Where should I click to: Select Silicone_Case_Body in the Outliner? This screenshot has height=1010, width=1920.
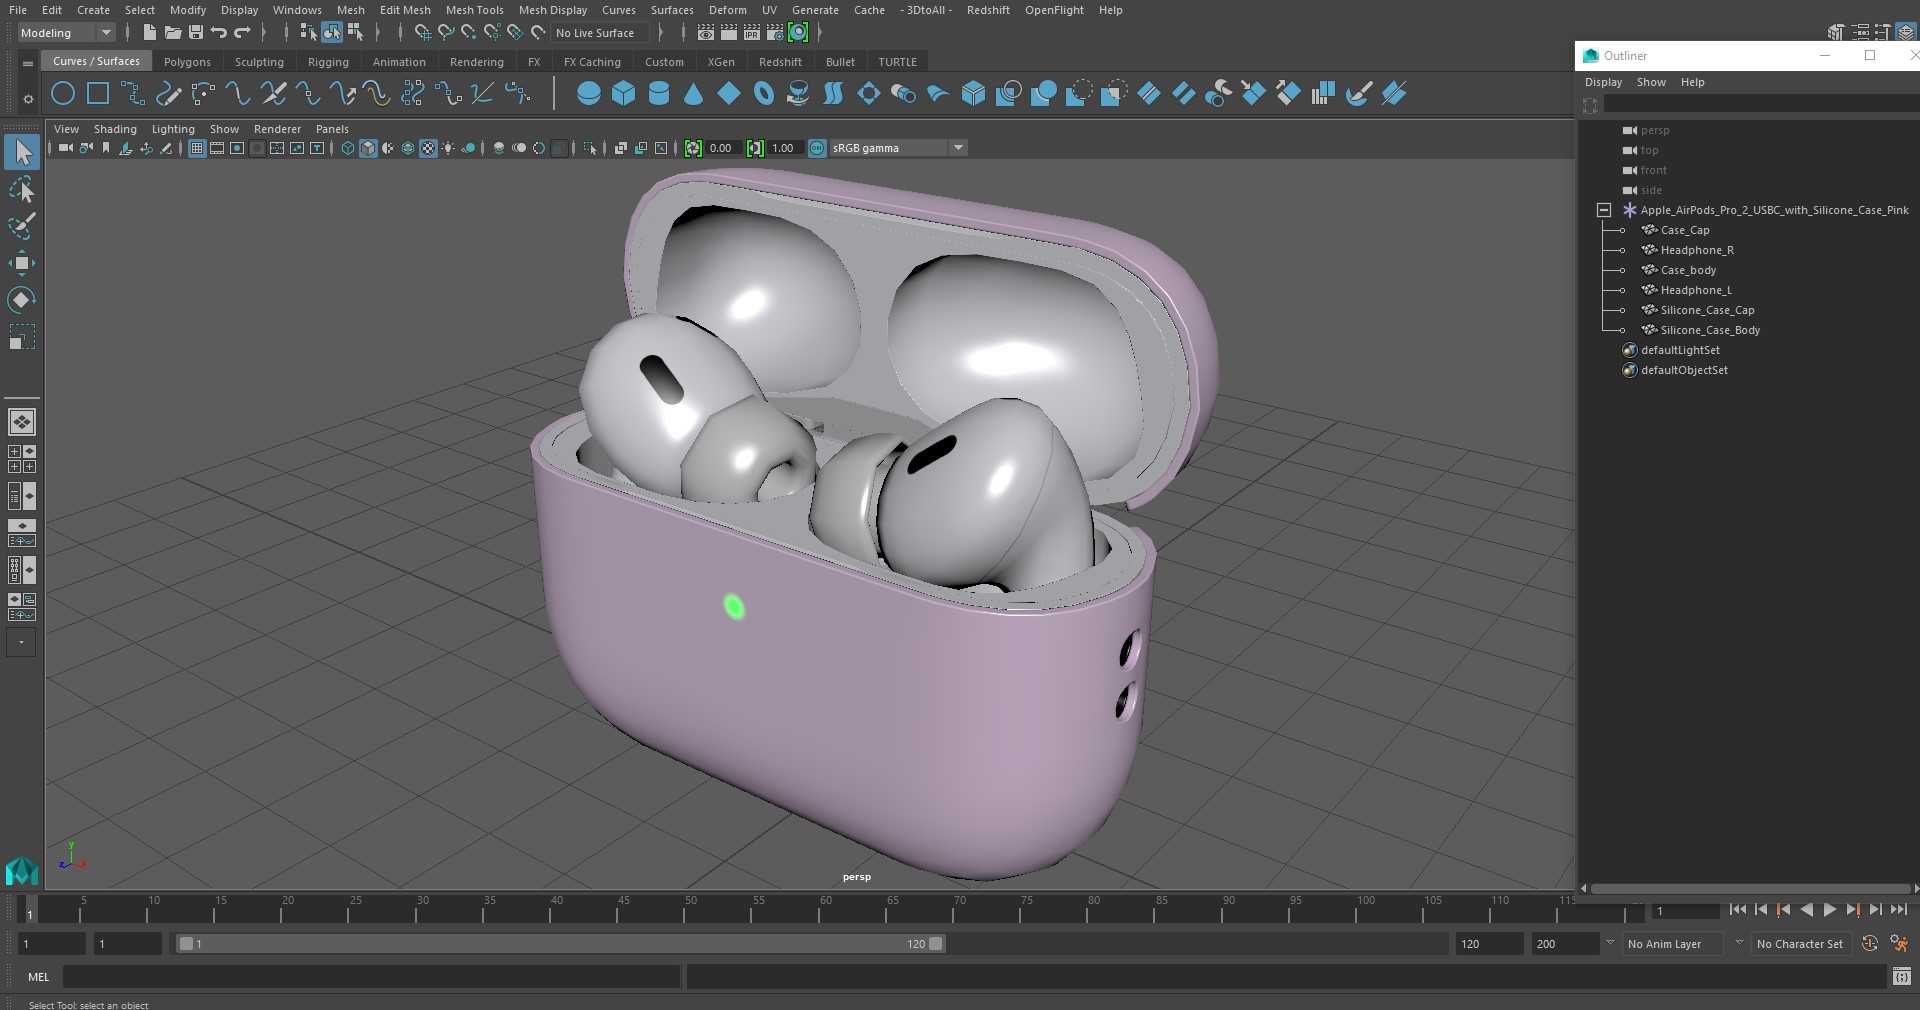click(x=1710, y=330)
